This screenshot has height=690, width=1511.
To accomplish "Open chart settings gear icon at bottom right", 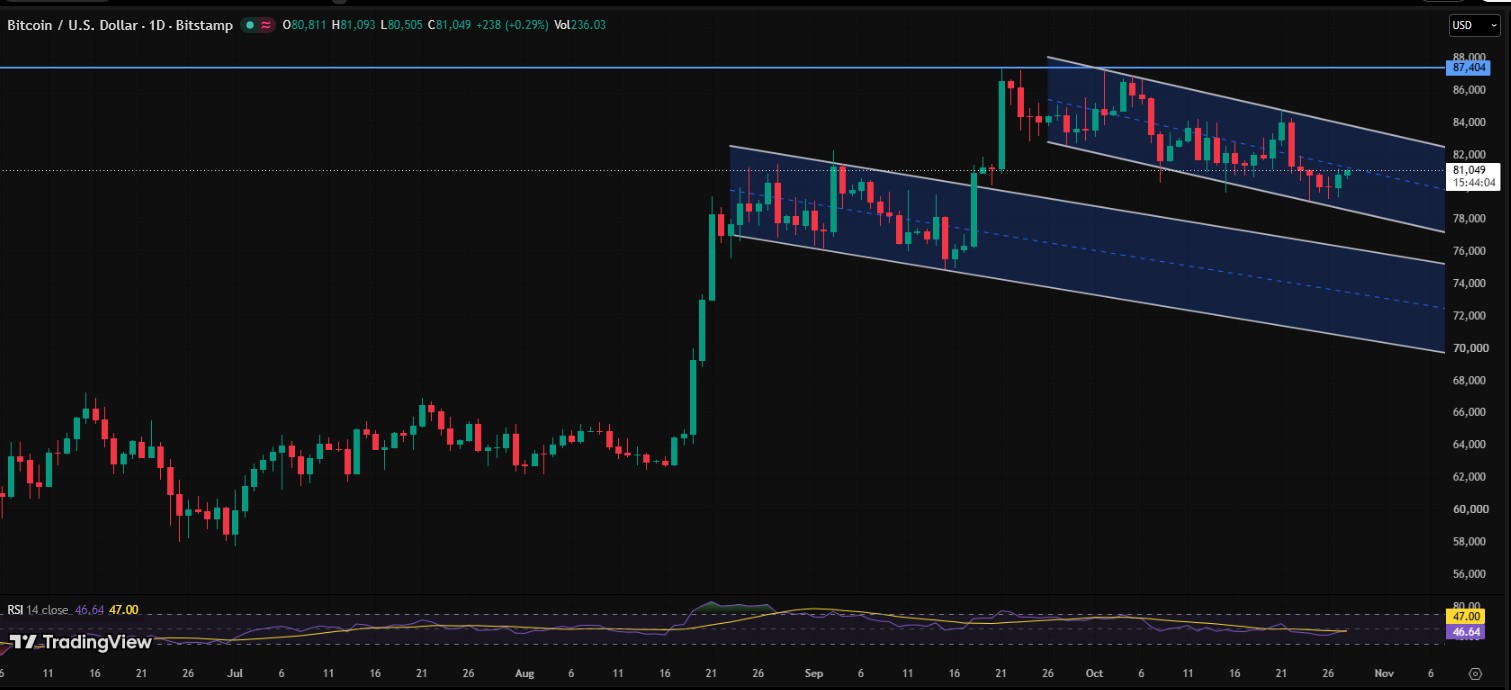I will click(x=1475, y=674).
